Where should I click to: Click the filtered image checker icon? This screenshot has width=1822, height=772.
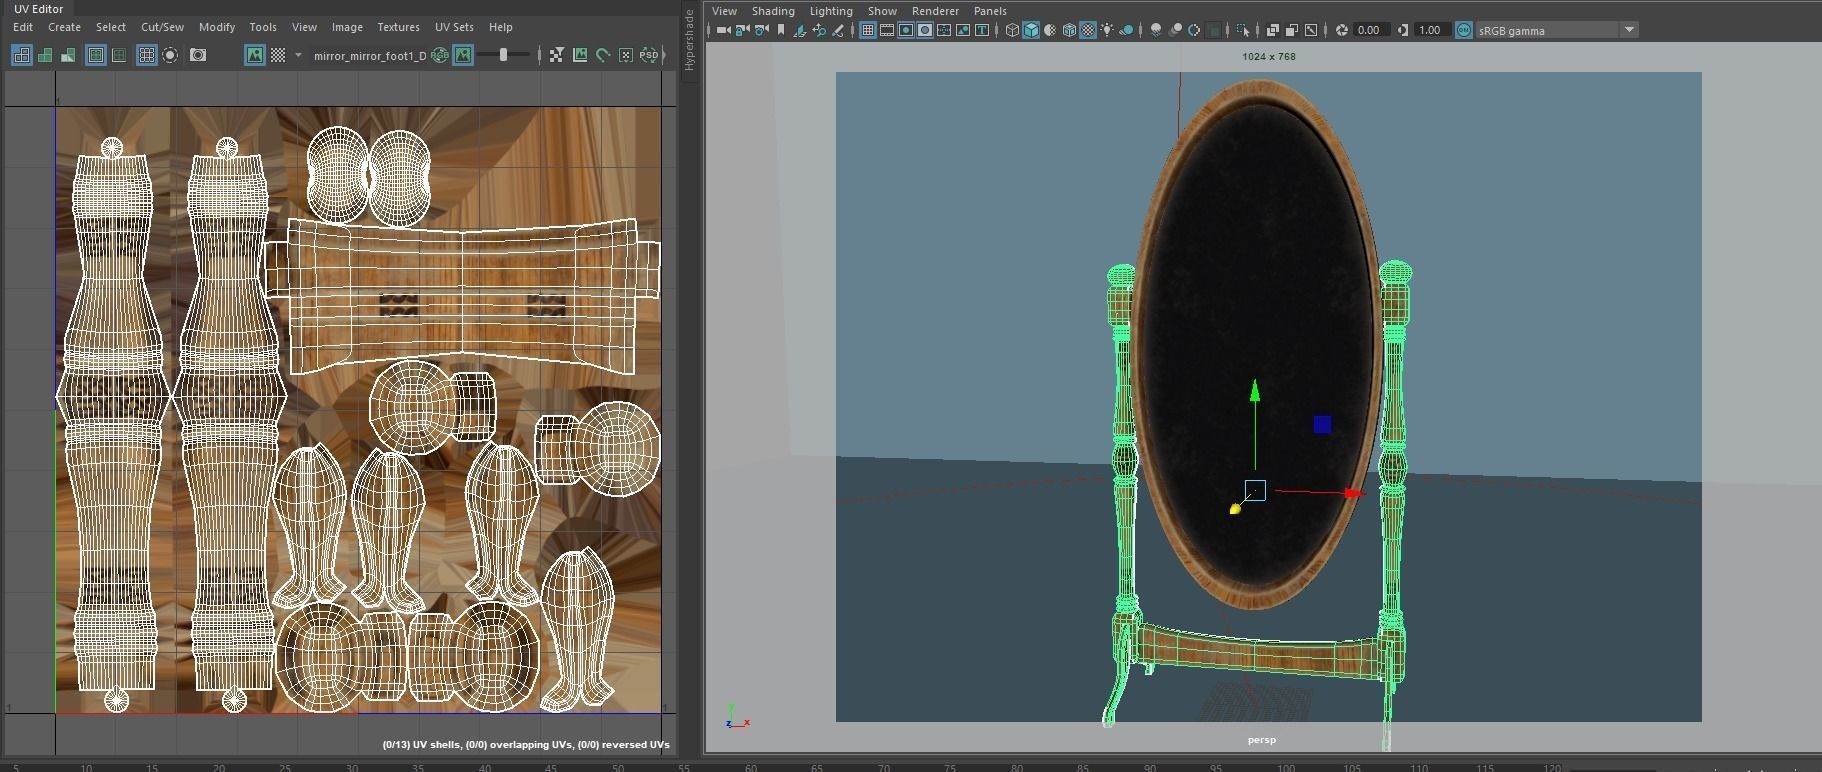(556, 55)
